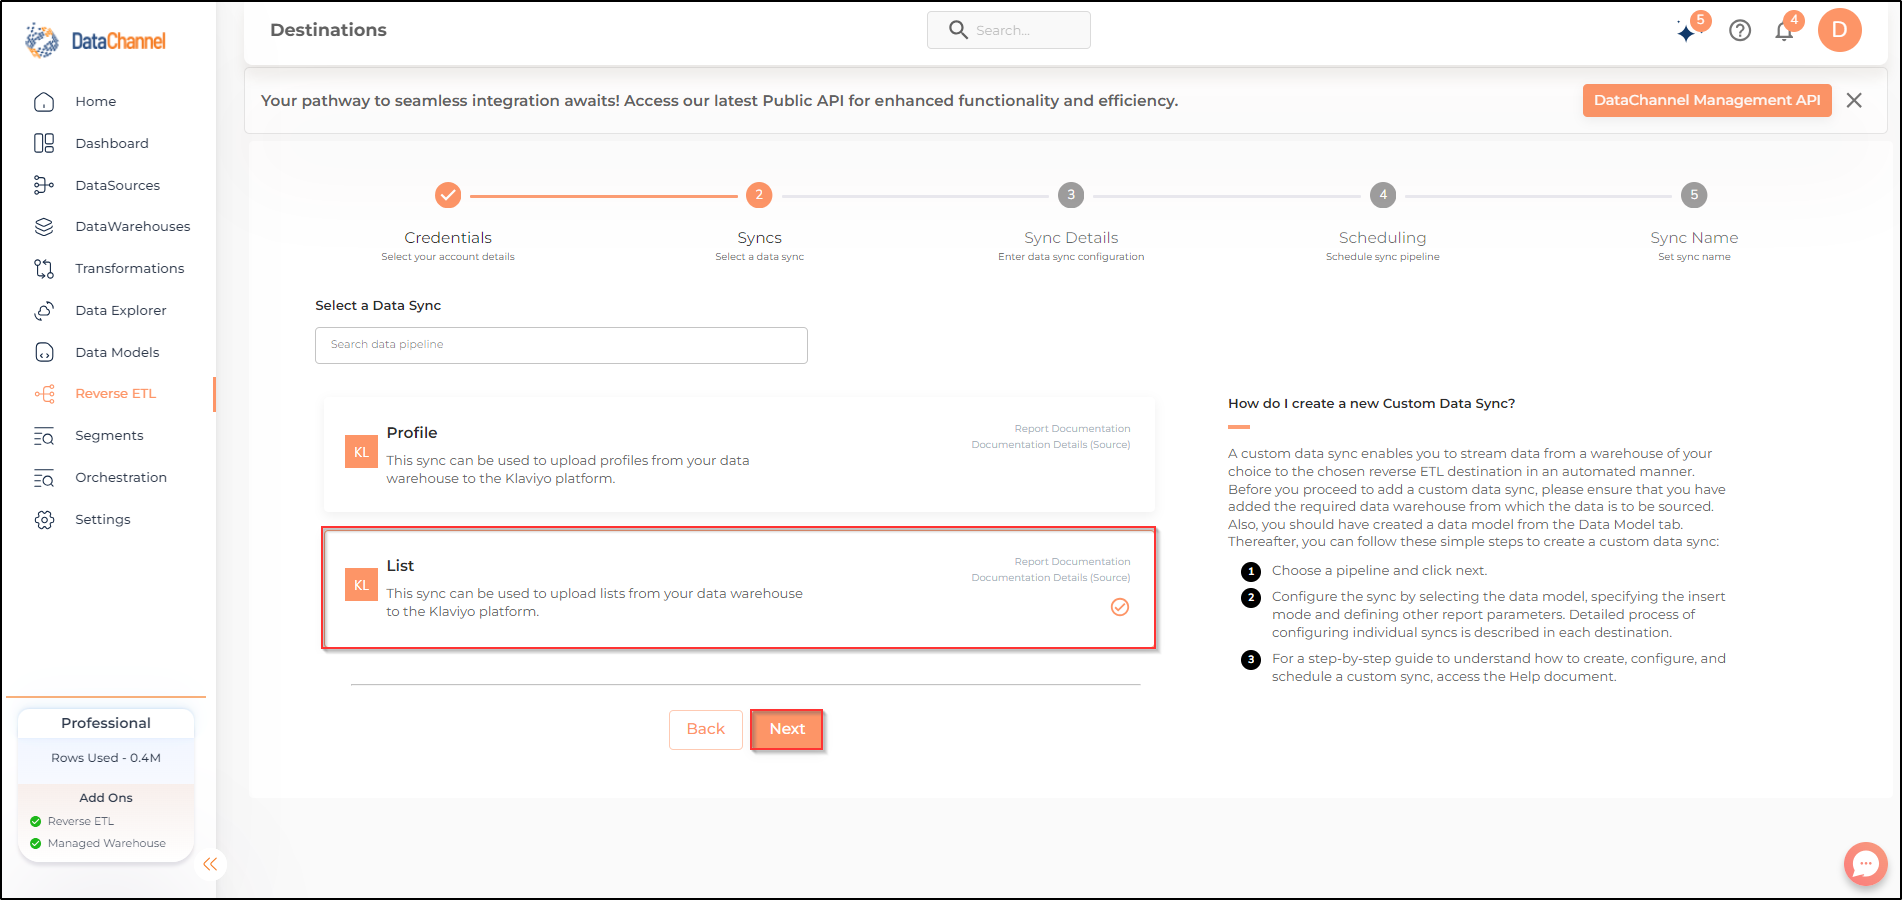Open Transformations section

click(129, 268)
